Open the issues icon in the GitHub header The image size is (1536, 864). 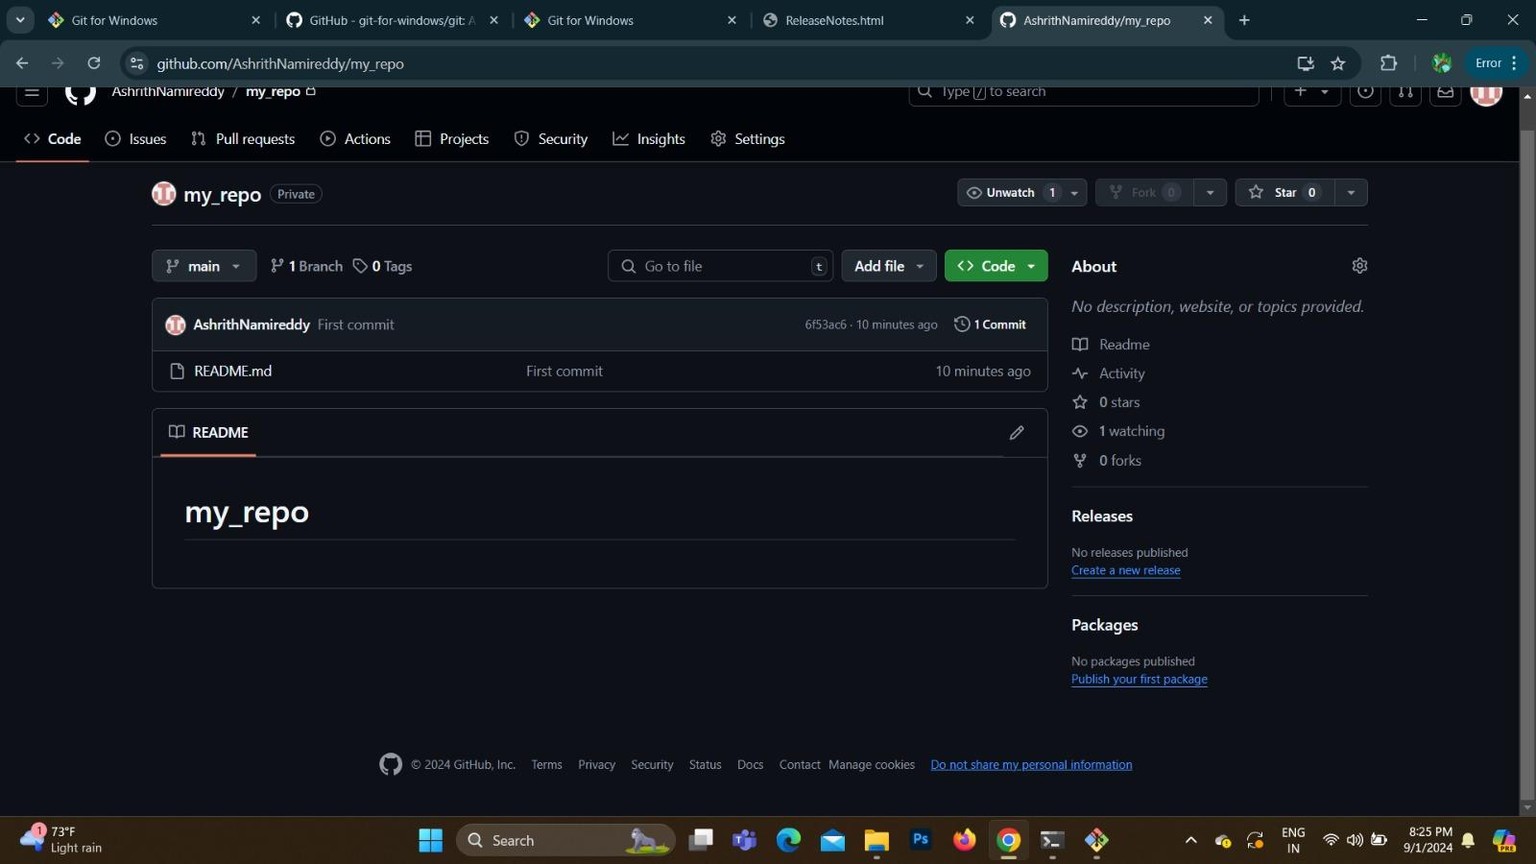[1365, 92]
